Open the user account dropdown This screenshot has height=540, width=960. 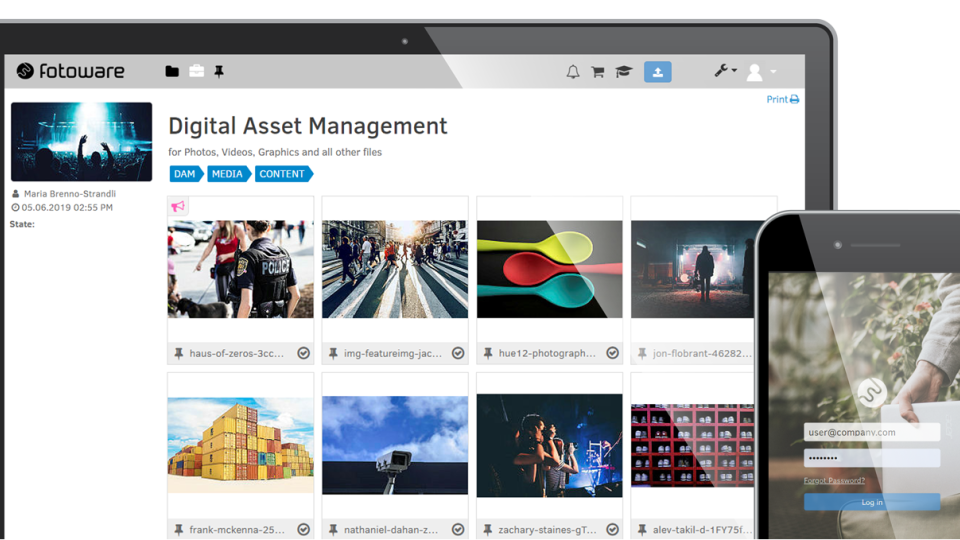pos(761,72)
